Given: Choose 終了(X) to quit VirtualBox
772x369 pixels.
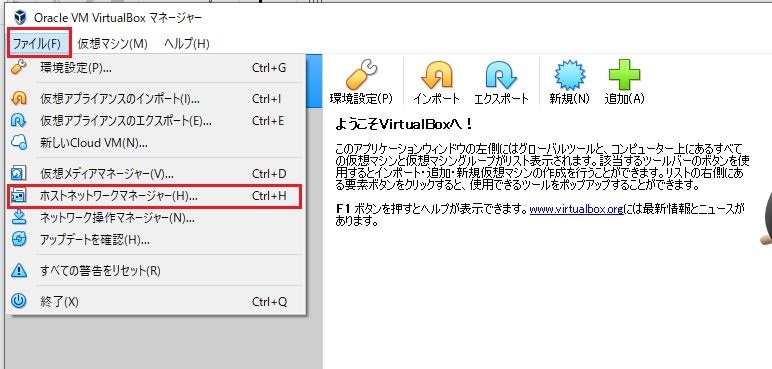Looking at the screenshot, I should (x=156, y=301).
